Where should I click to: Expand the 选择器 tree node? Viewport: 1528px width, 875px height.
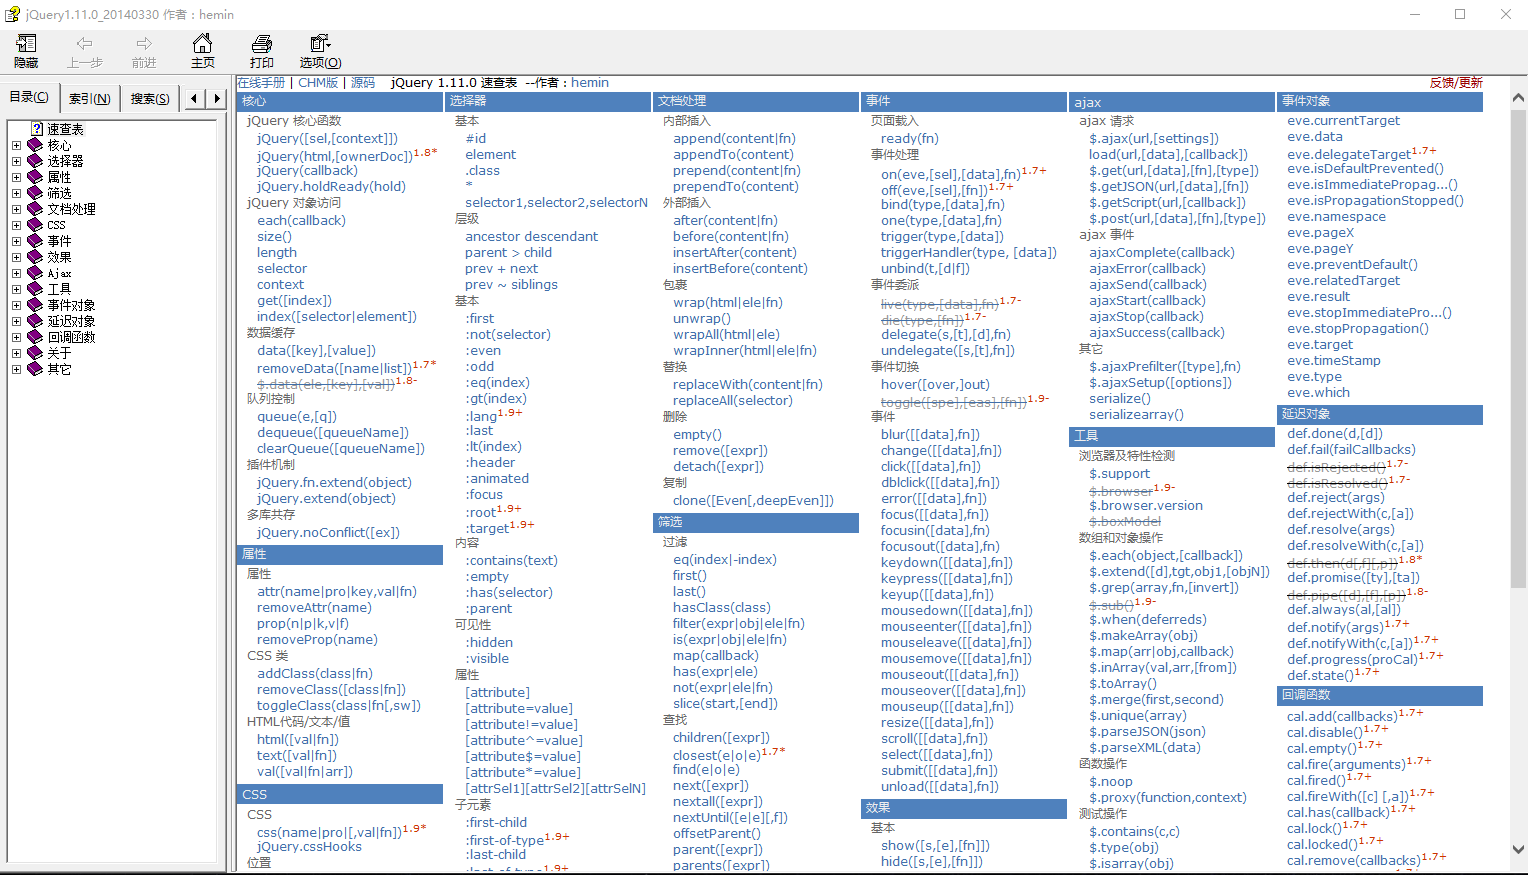click(16, 161)
